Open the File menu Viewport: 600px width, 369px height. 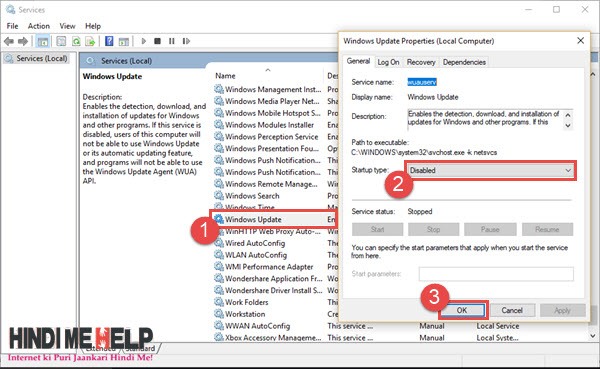12,26
